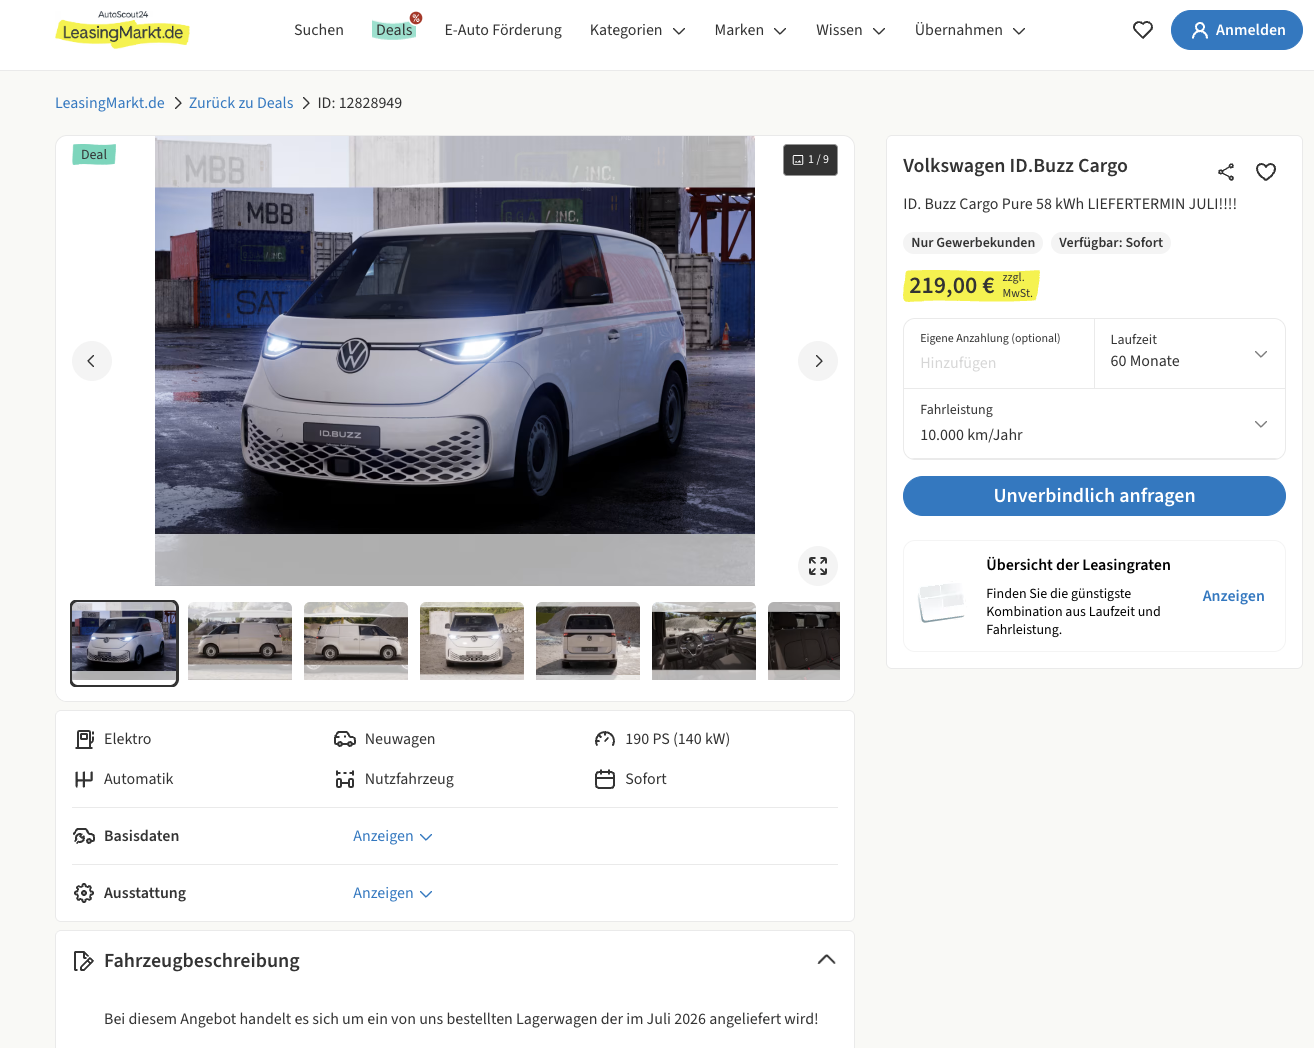Open the Fahrleistung 10.000 km/Jahr dropdown
Viewport: 1314px width, 1048px height.
click(1094, 424)
